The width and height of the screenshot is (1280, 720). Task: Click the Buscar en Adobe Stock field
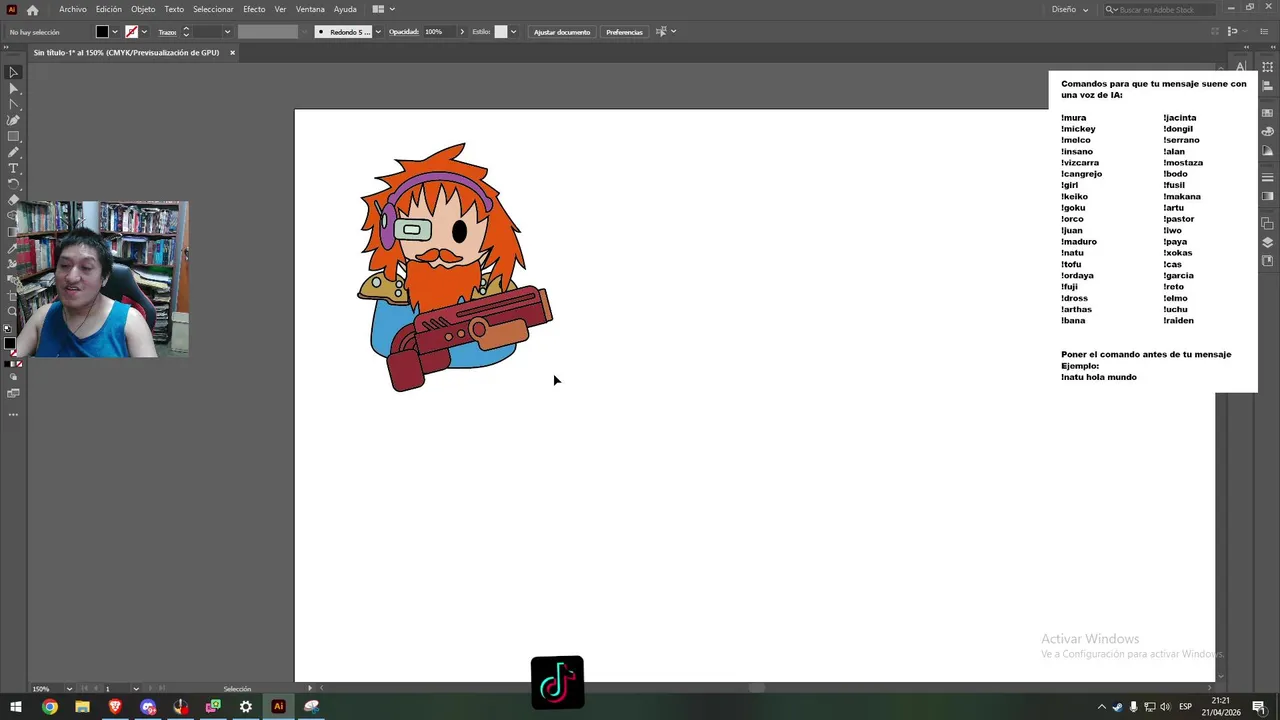1160,9
